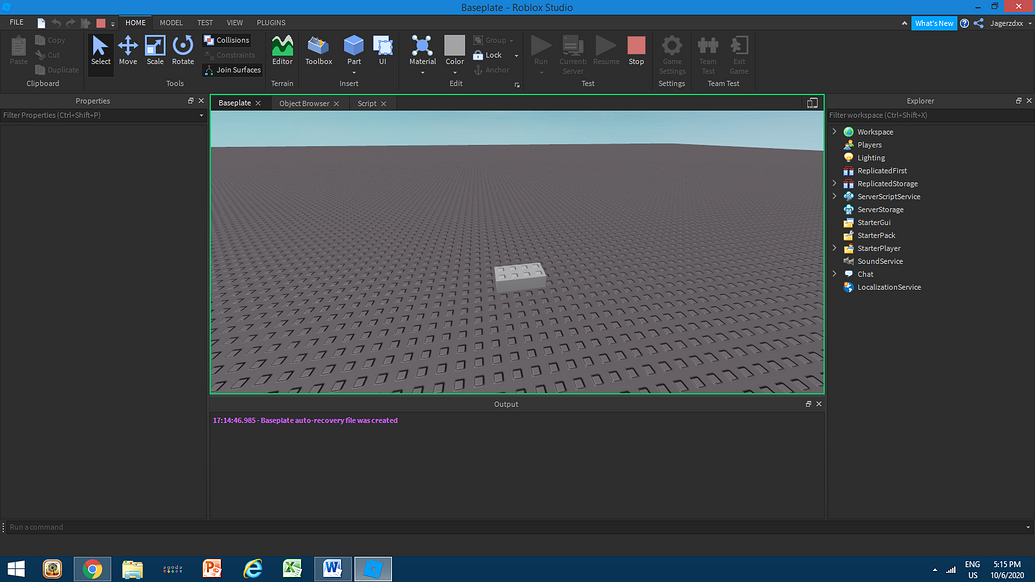The width and height of the screenshot is (1035, 582).
Task: Select the Move tool
Action: pyautogui.click(x=127, y=50)
